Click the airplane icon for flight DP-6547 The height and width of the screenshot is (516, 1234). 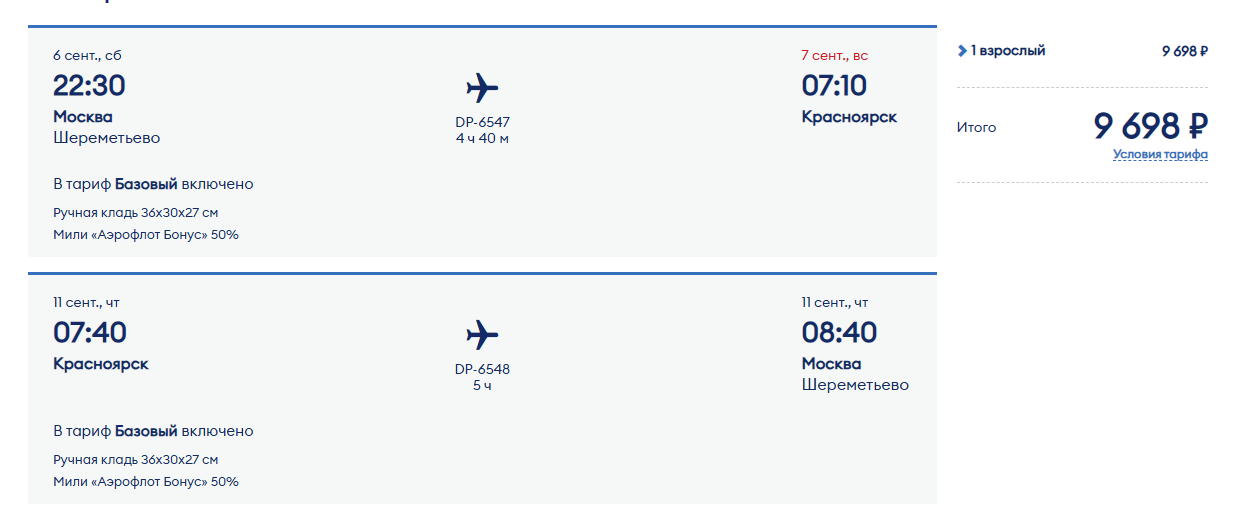(x=482, y=88)
